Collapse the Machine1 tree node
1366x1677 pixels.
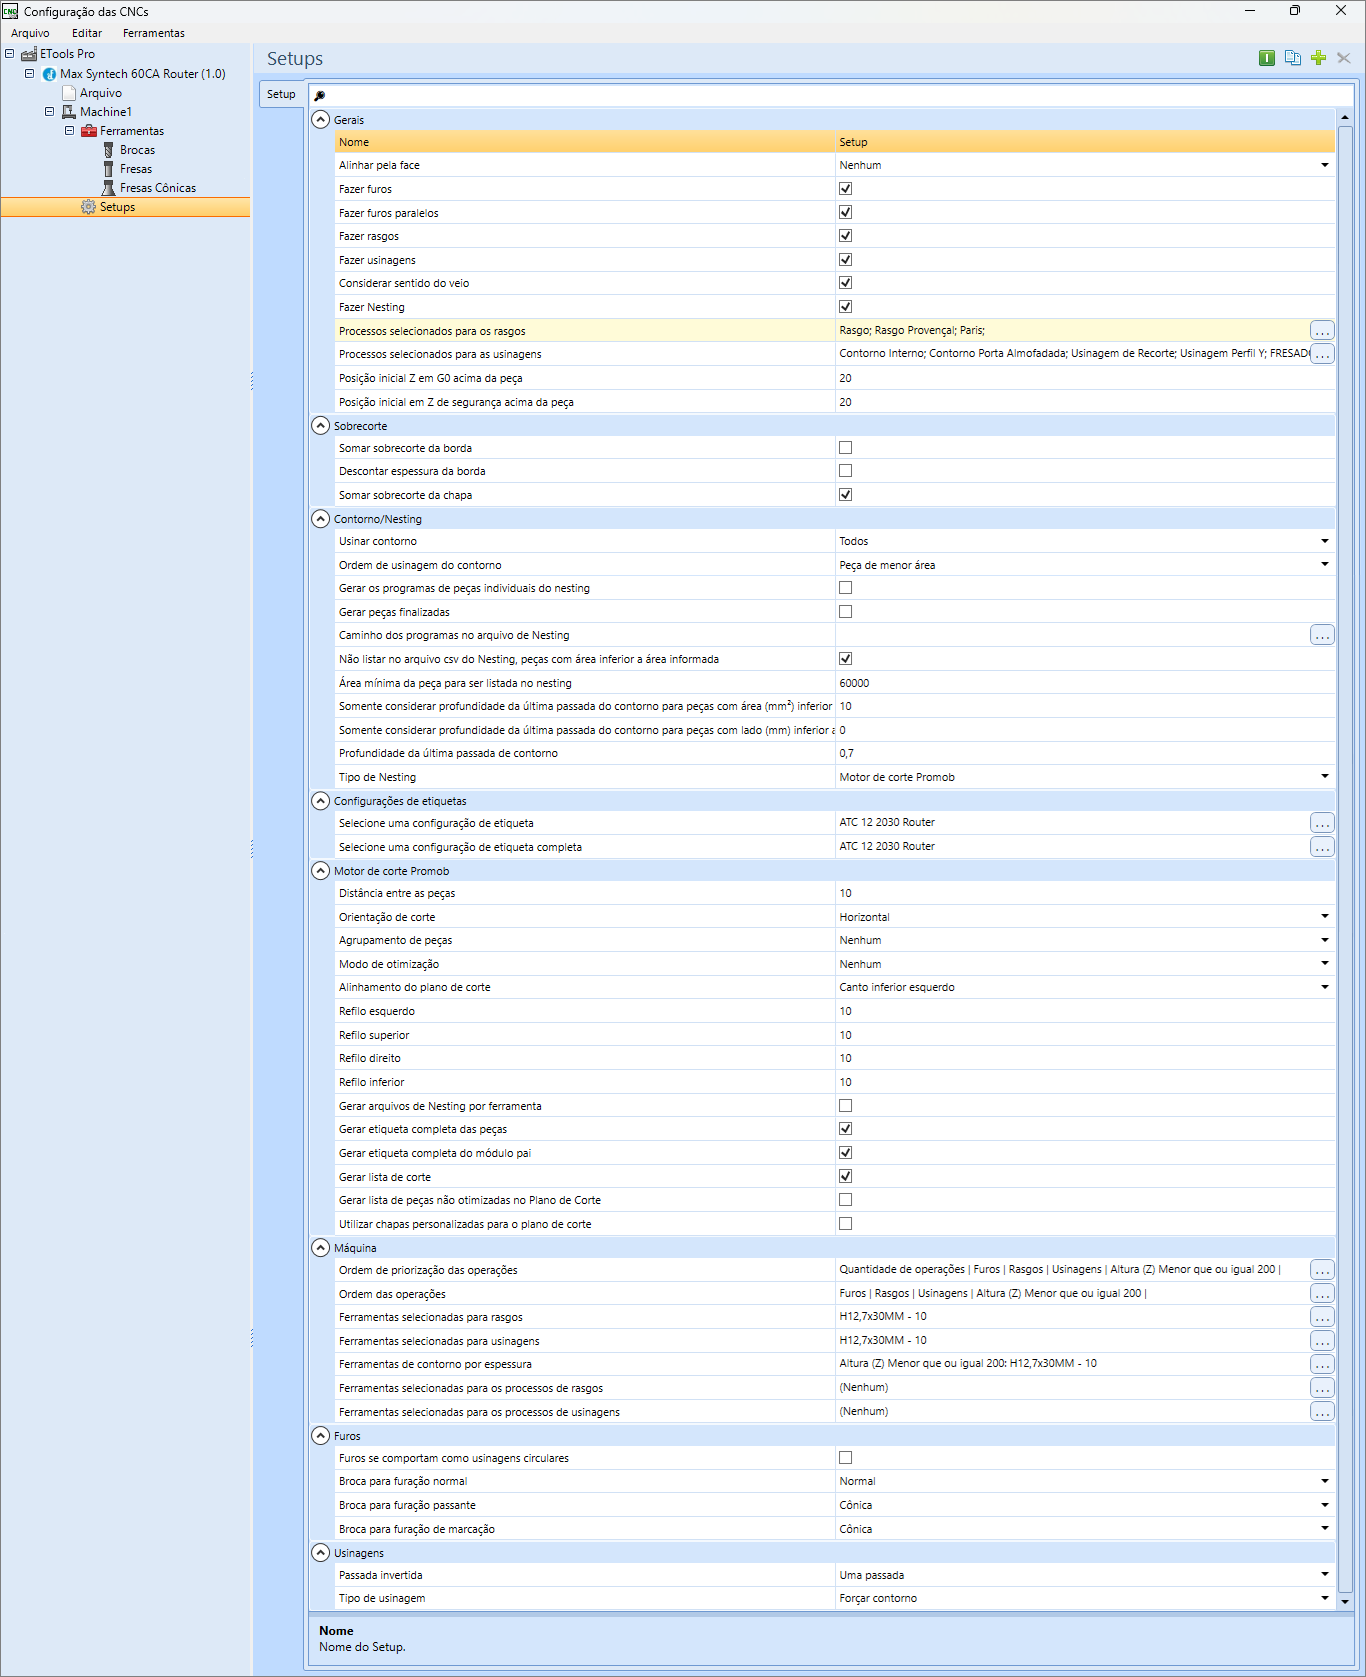[49, 112]
